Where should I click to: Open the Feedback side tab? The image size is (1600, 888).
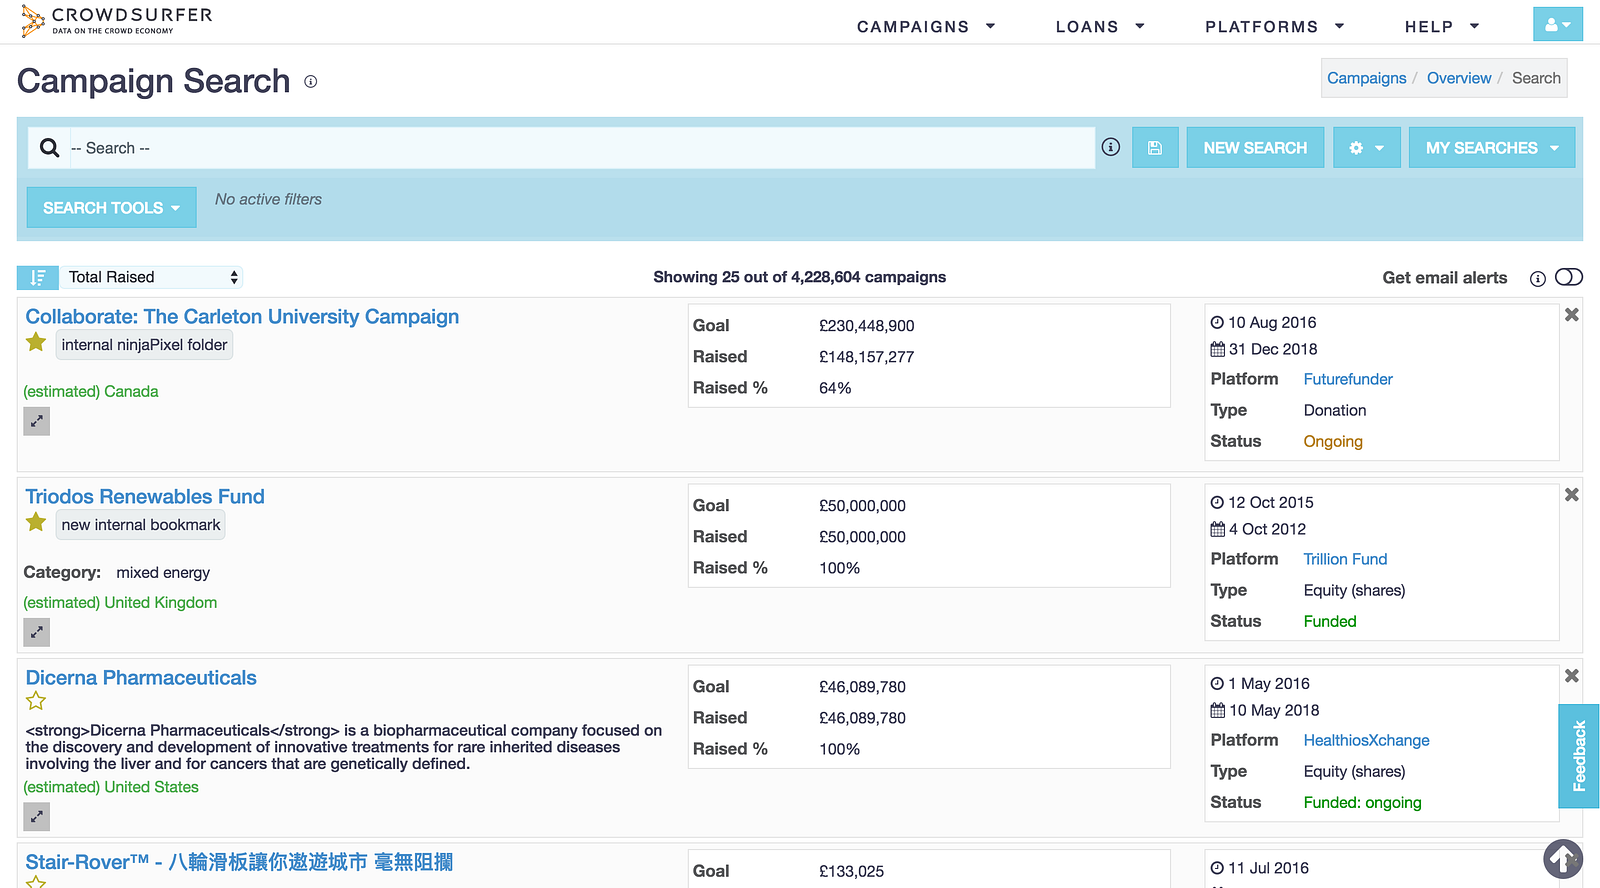1579,756
